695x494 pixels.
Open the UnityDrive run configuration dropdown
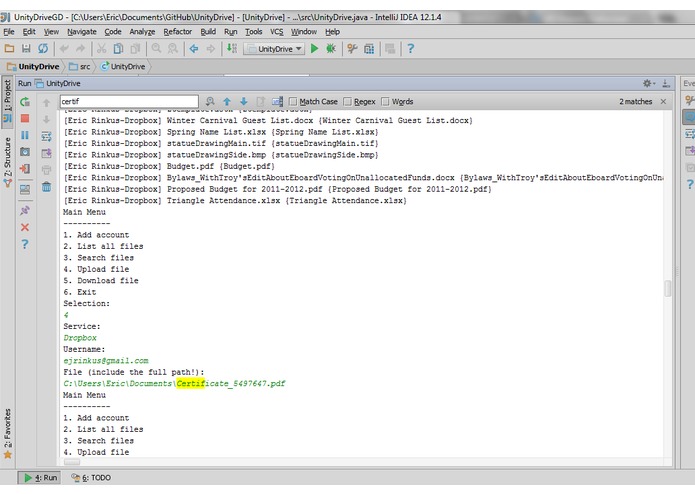274,49
